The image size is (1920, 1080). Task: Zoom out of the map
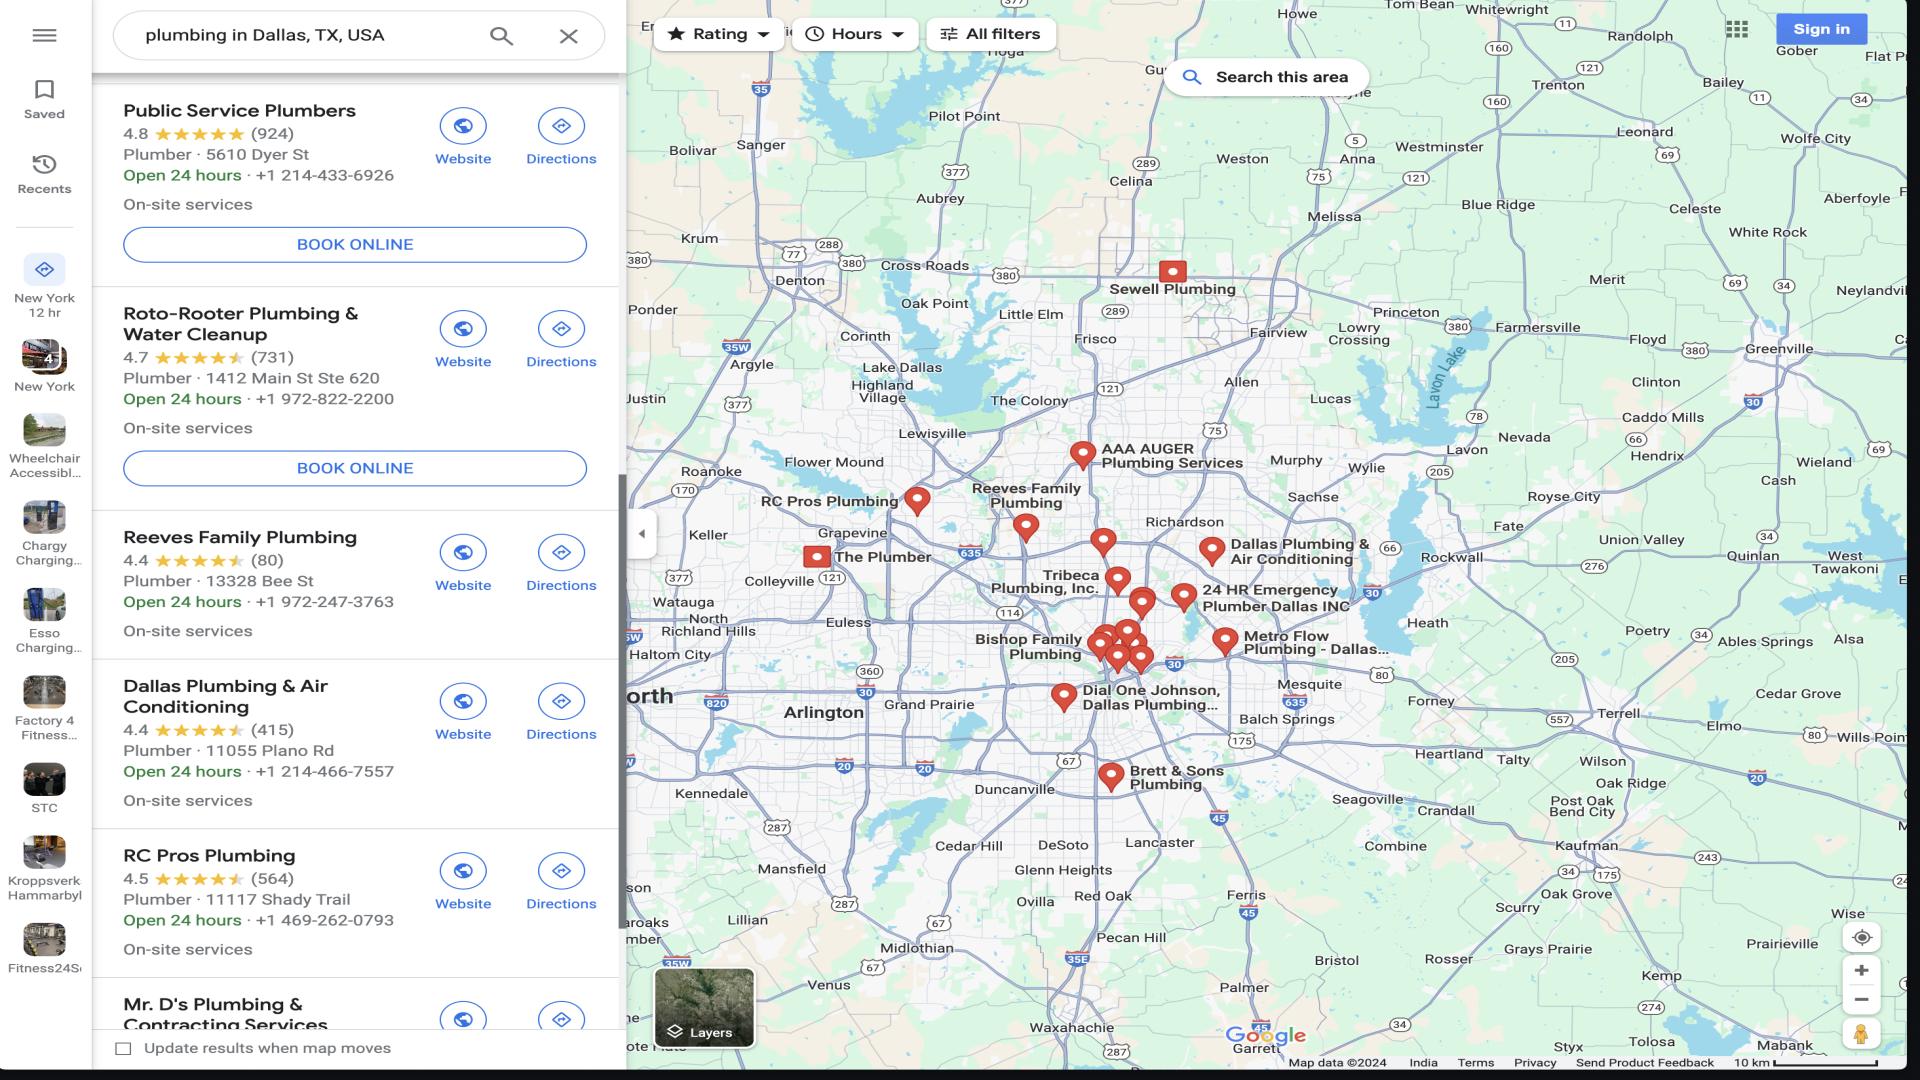coord(1861,999)
